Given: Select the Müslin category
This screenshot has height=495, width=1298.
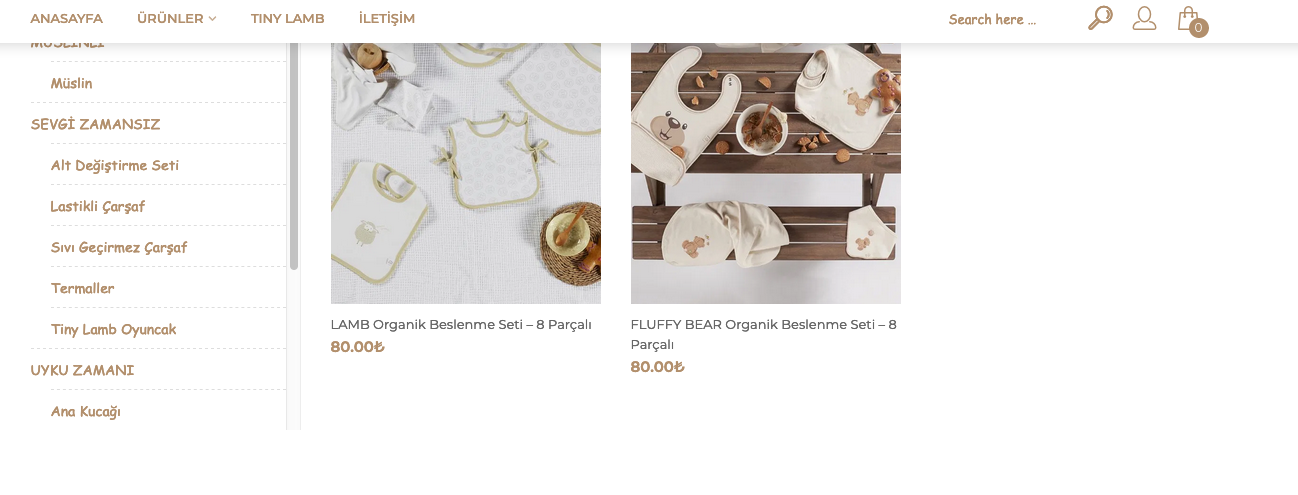Looking at the screenshot, I should (72, 83).
